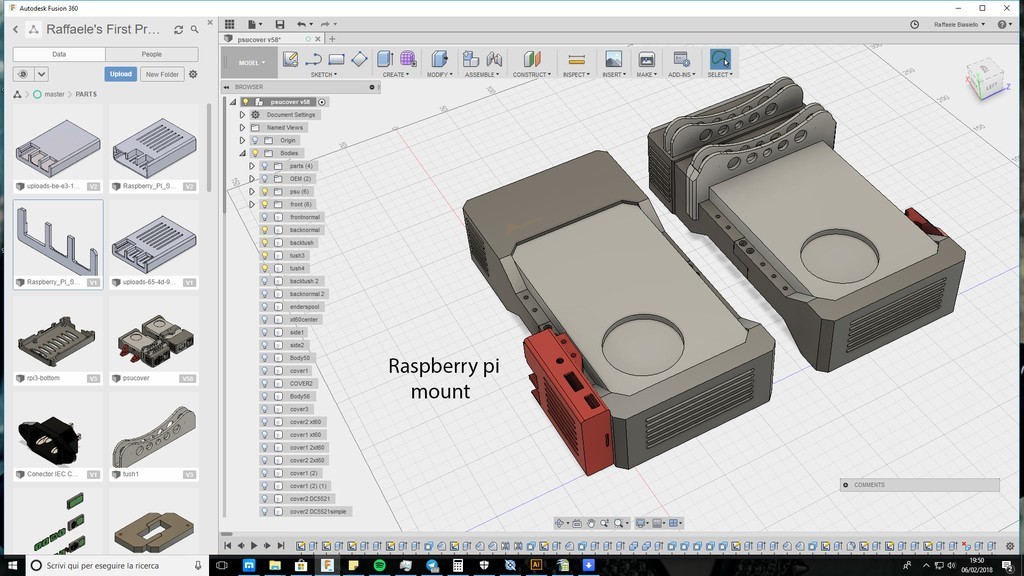Select the Assemble new component tool
1024x576 pixels.
click(471, 59)
